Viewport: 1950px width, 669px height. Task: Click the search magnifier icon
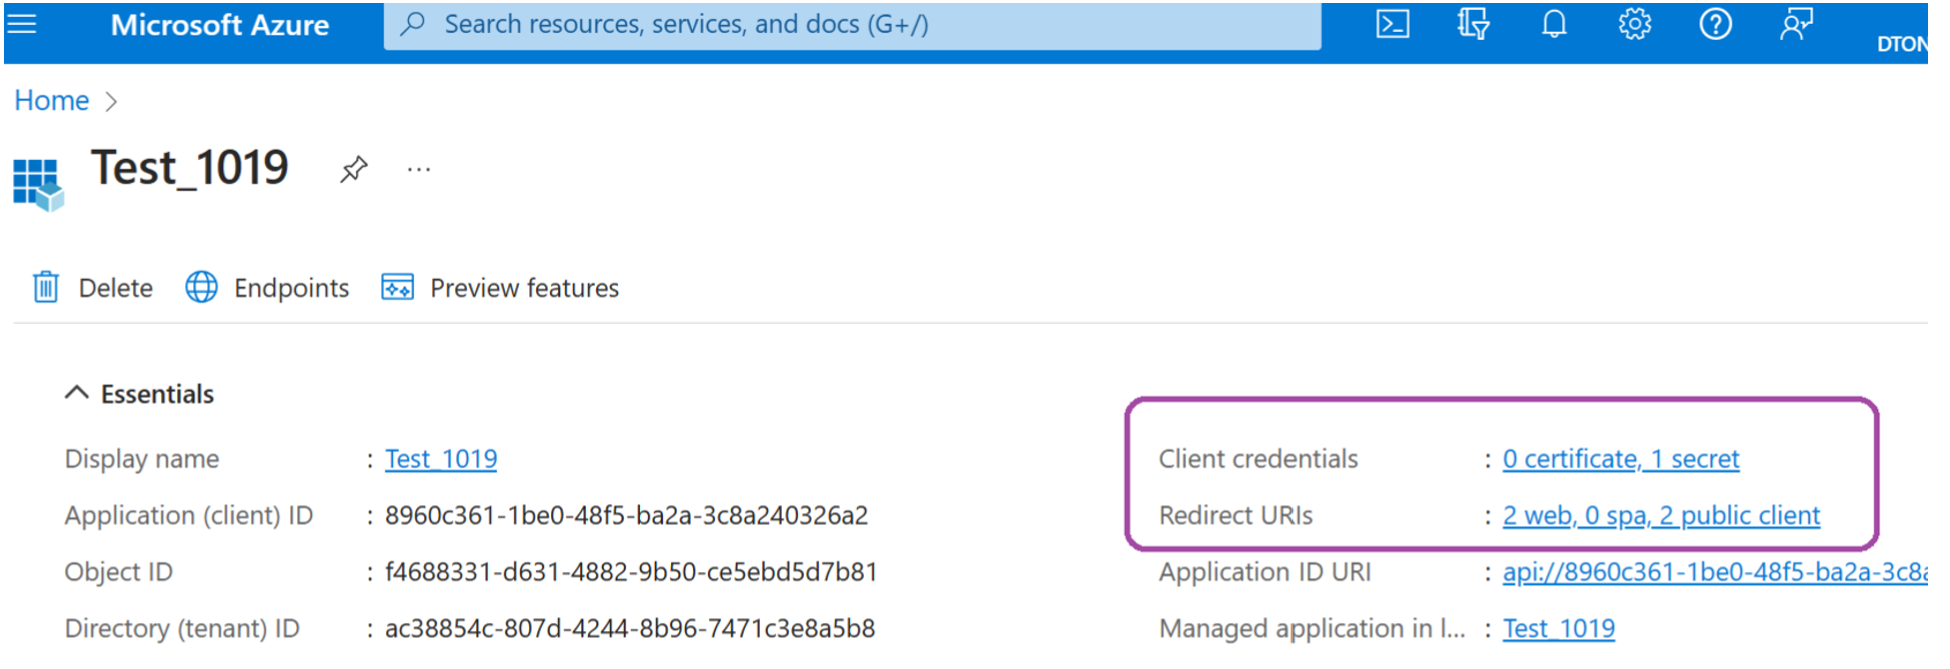point(412,24)
